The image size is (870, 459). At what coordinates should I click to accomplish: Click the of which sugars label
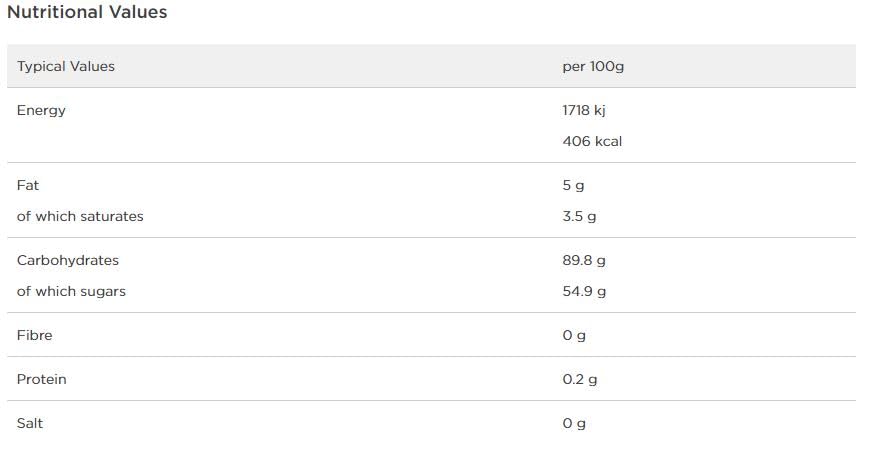tap(71, 291)
